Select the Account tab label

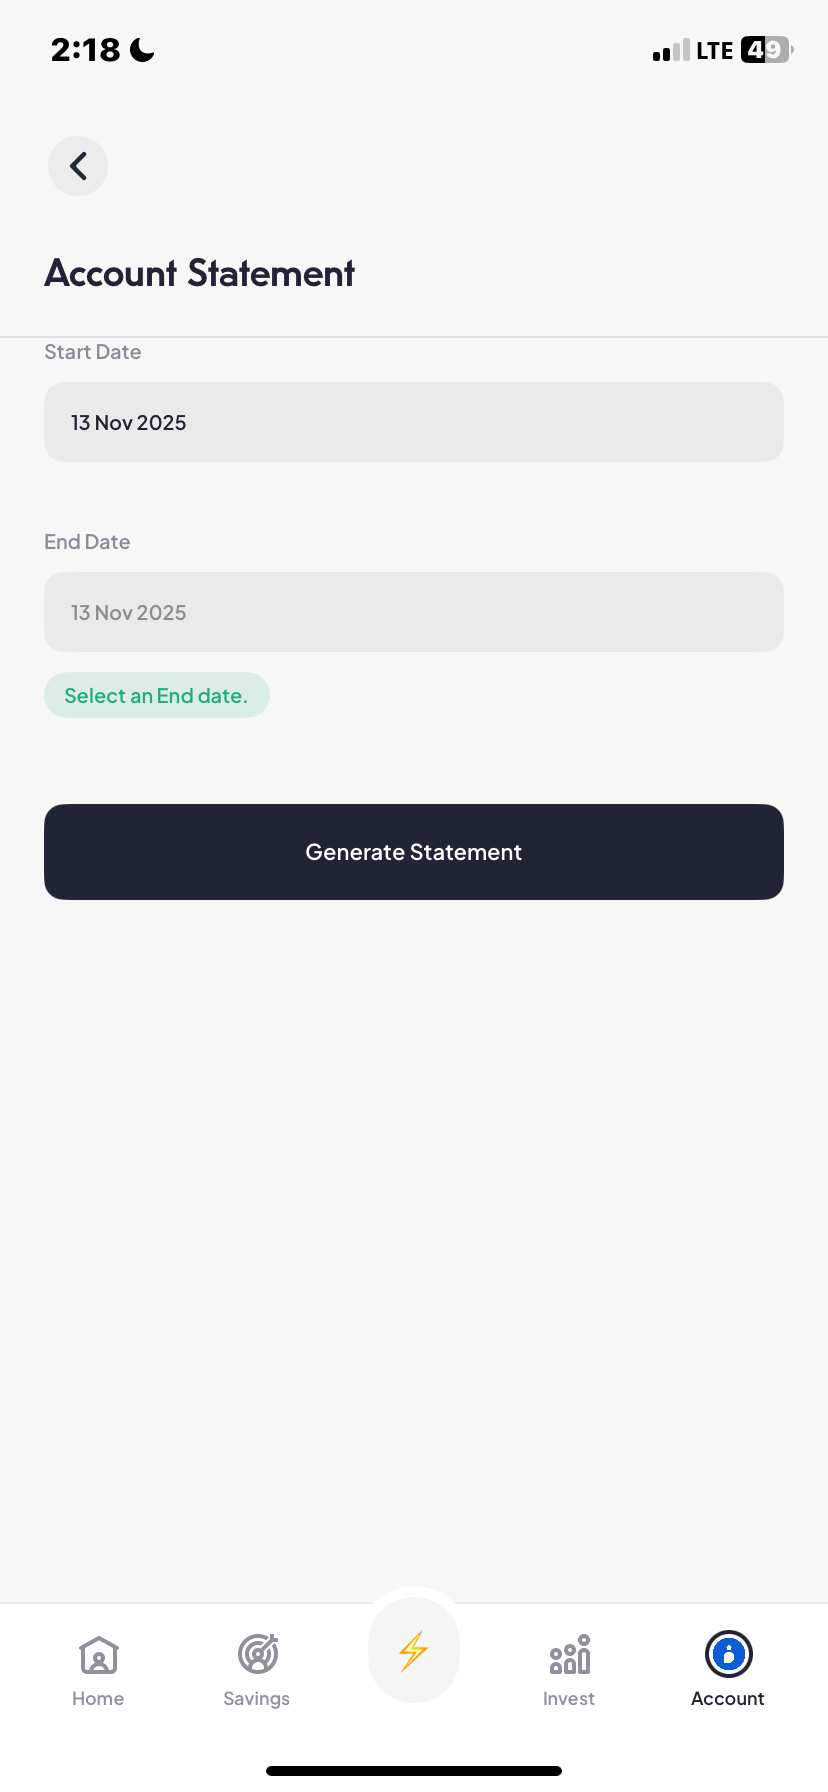pyautogui.click(x=728, y=1699)
